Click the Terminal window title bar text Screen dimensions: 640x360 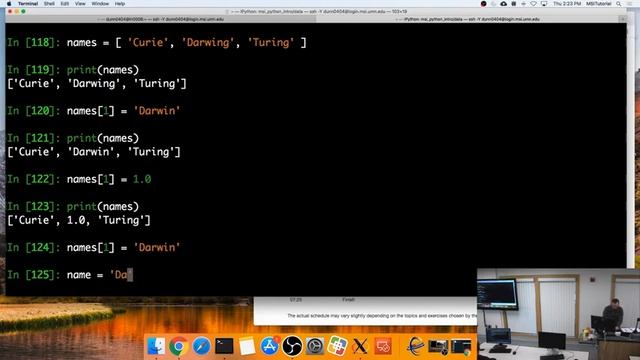tap(320, 11)
